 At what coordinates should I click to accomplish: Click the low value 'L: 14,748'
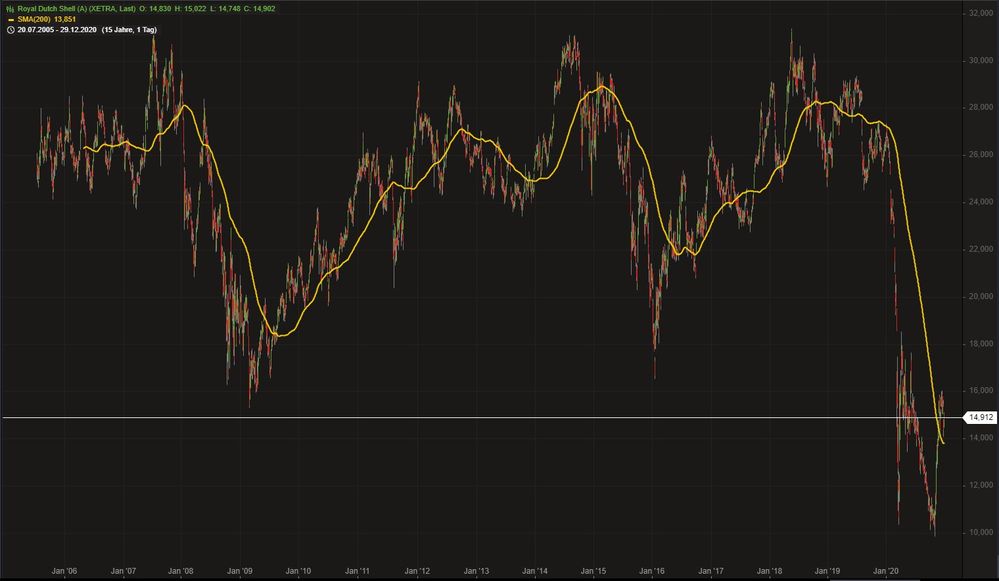(224, 9)
